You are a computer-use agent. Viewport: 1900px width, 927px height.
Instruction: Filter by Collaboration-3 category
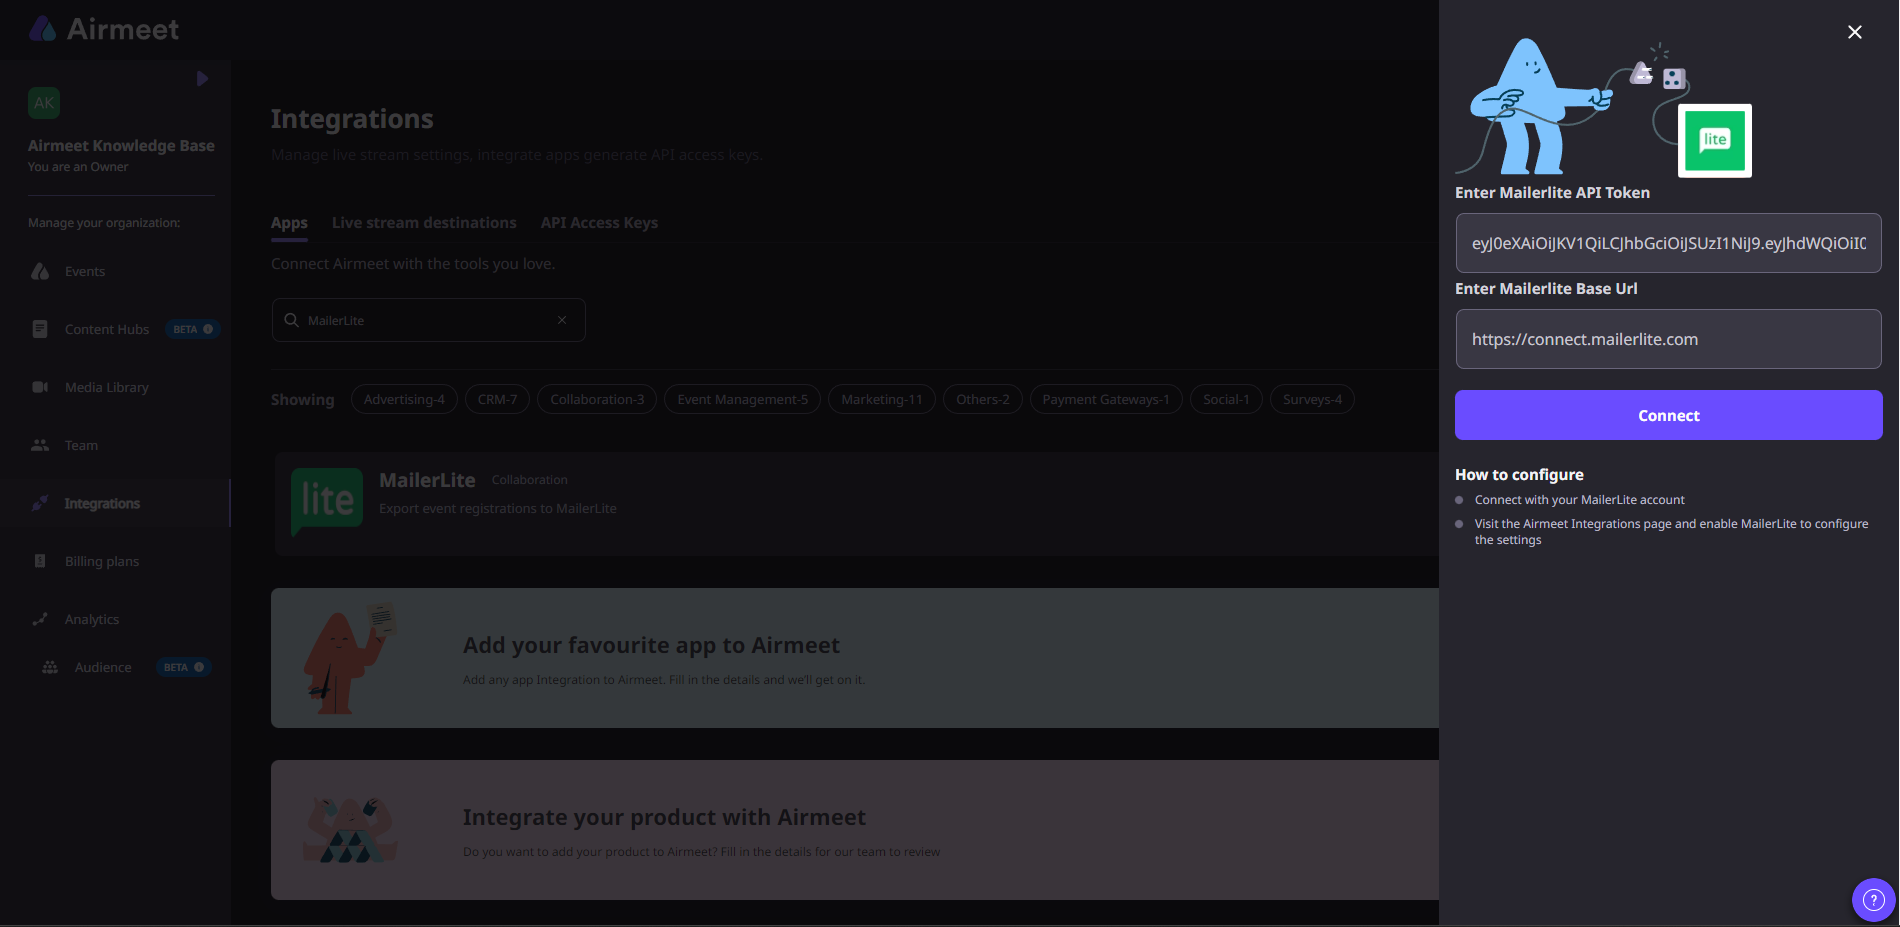tap(597, 399)
